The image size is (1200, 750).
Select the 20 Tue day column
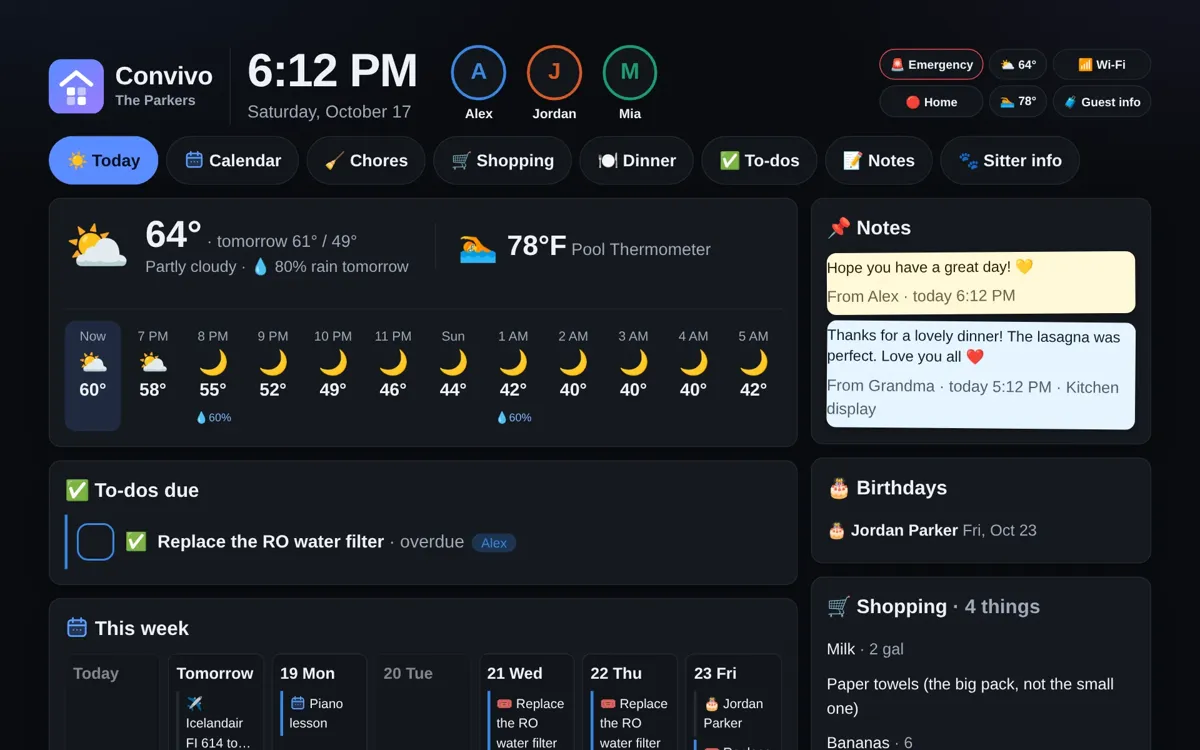coord(422,702)
